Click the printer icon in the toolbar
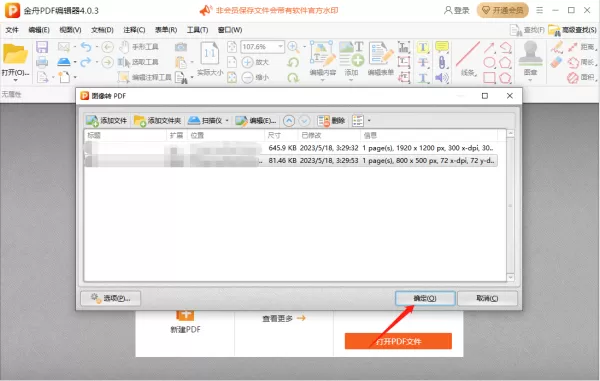The width and height of the screenshot is (600, 381). coord(42,62)
